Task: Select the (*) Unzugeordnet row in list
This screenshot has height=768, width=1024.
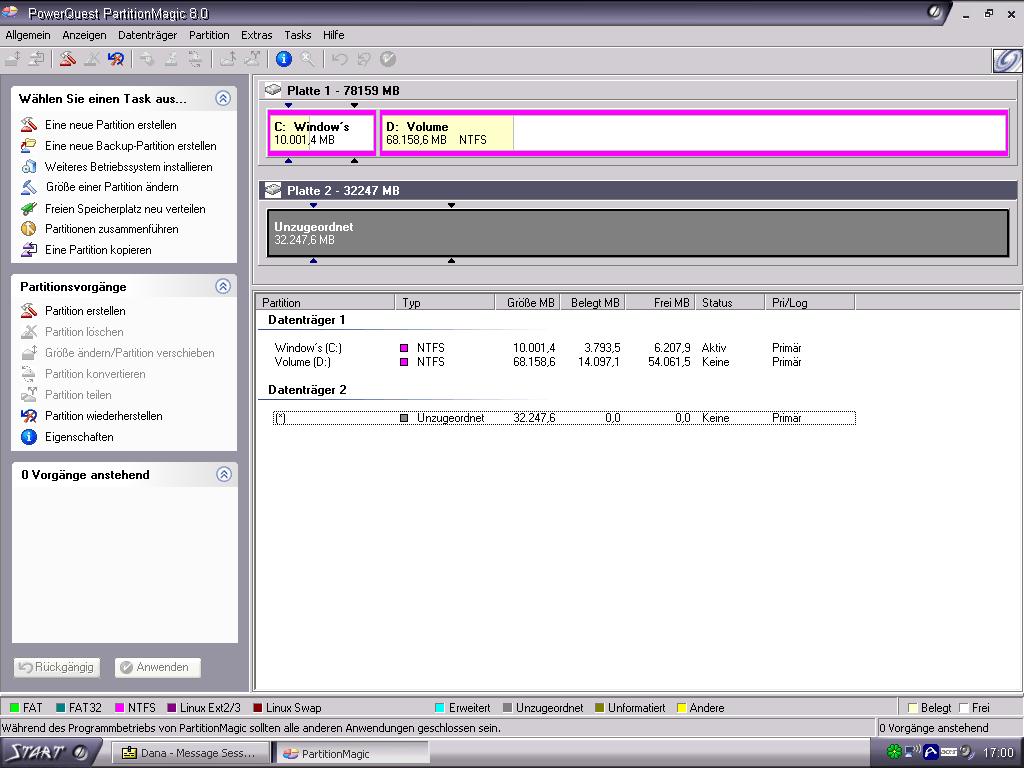Action: pos(564,418)
